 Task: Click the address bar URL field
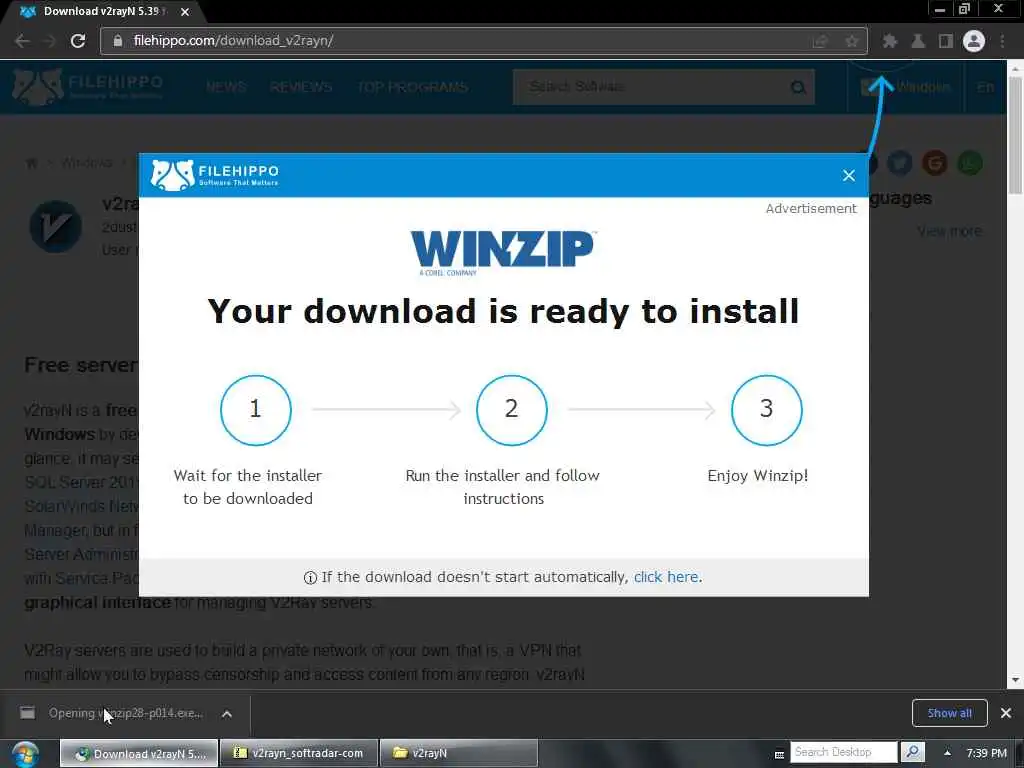point(483,40)
